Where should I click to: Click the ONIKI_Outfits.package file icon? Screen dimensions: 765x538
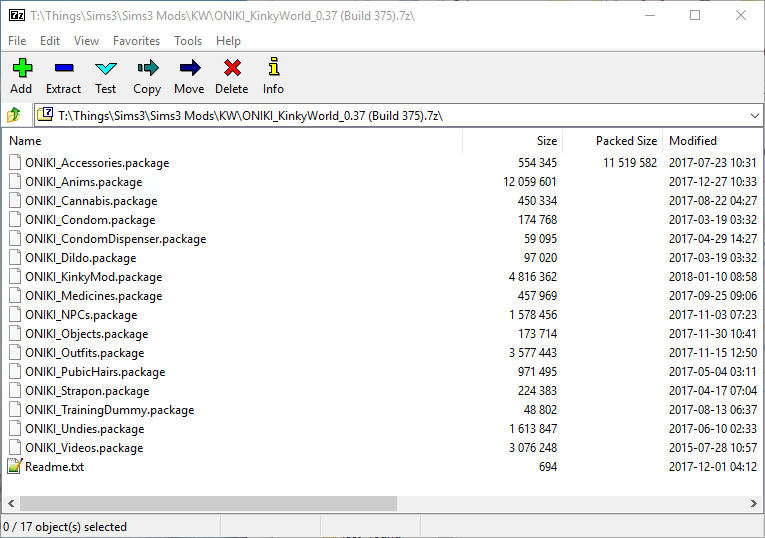(x=15, y=353)
